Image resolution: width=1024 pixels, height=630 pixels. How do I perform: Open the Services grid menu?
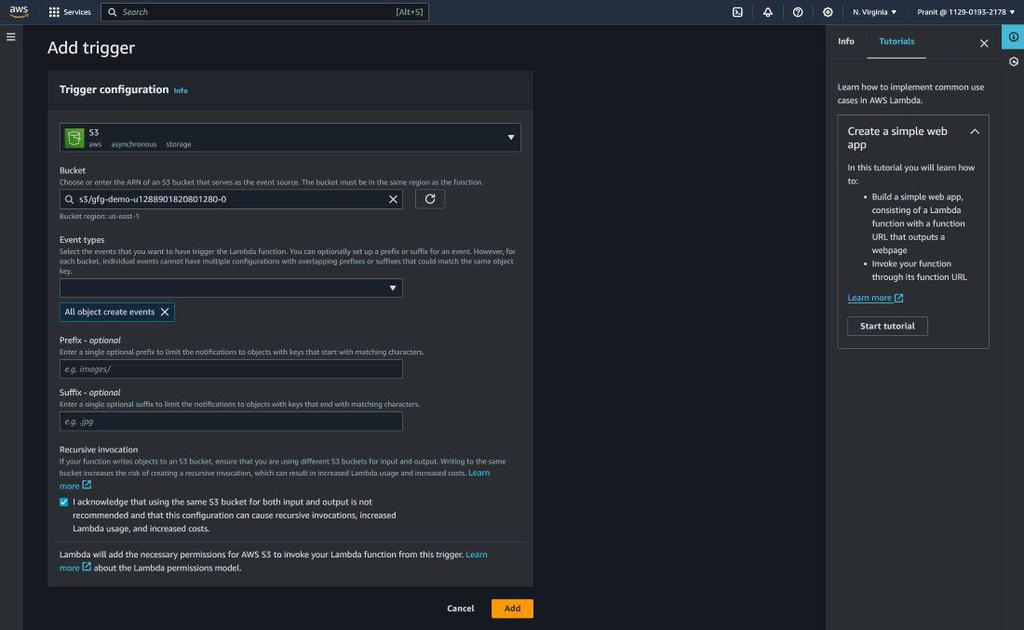[70, 12]
